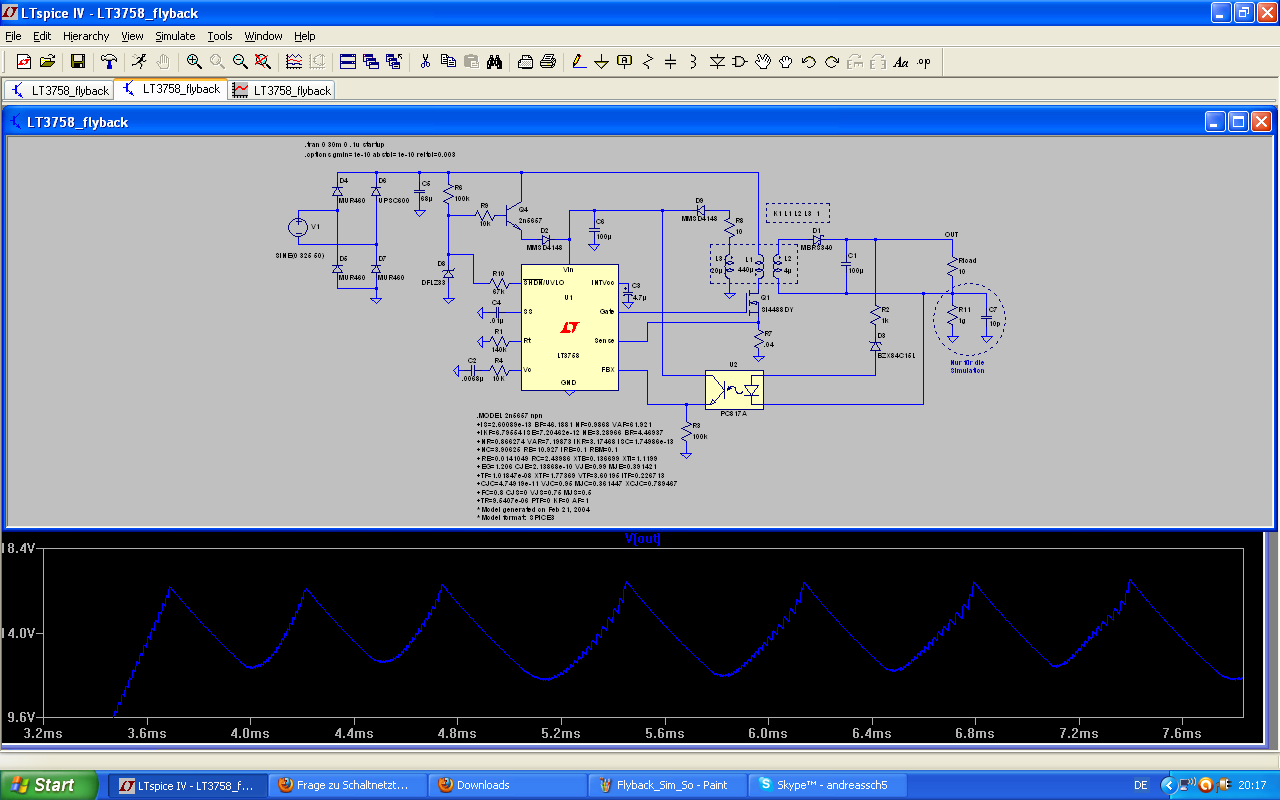Open the Control Panel hammer icon

tap(109, 62)
